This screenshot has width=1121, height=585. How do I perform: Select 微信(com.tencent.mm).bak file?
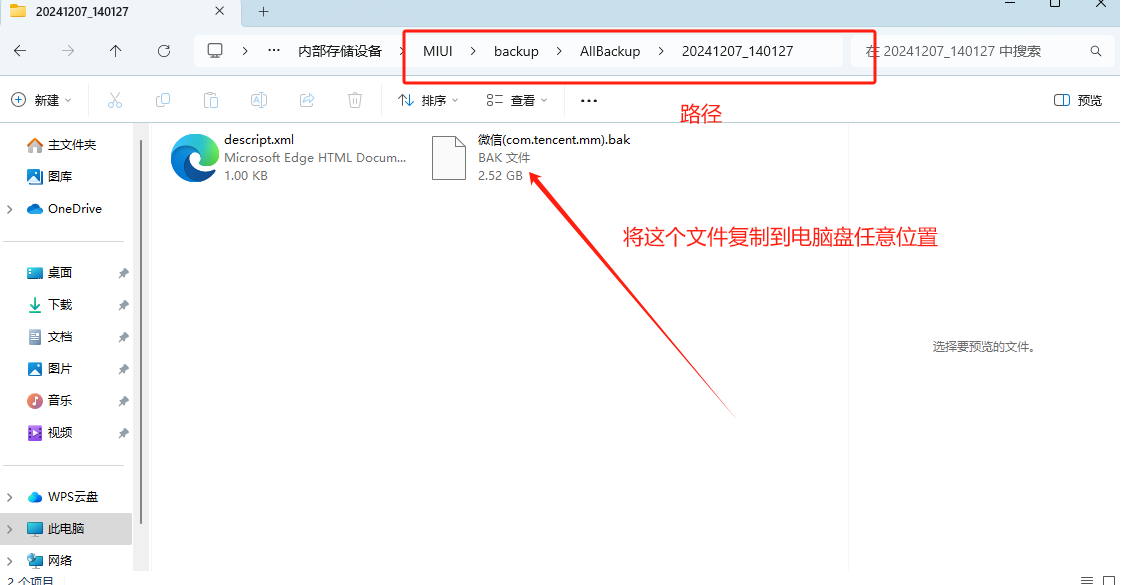pyautogui.click(x=532, y=157)
